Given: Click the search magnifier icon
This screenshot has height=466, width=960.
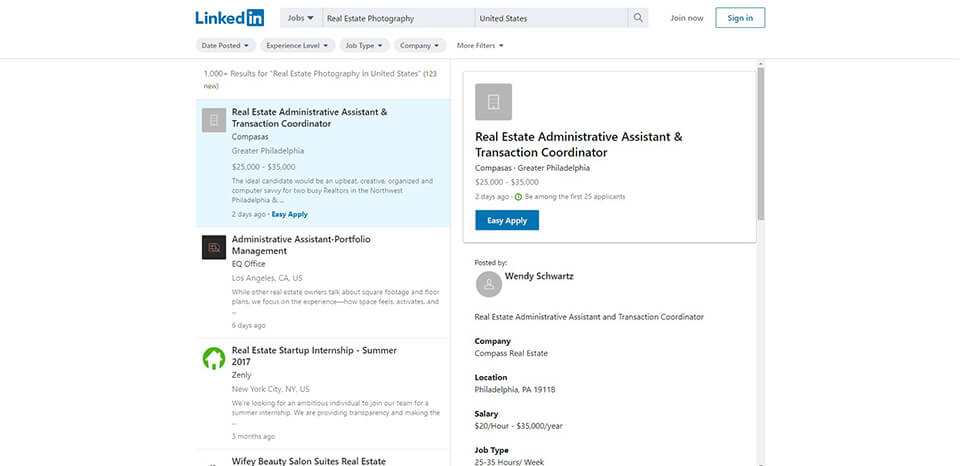Looking at the screenshot, I should [x=638, y=18].
